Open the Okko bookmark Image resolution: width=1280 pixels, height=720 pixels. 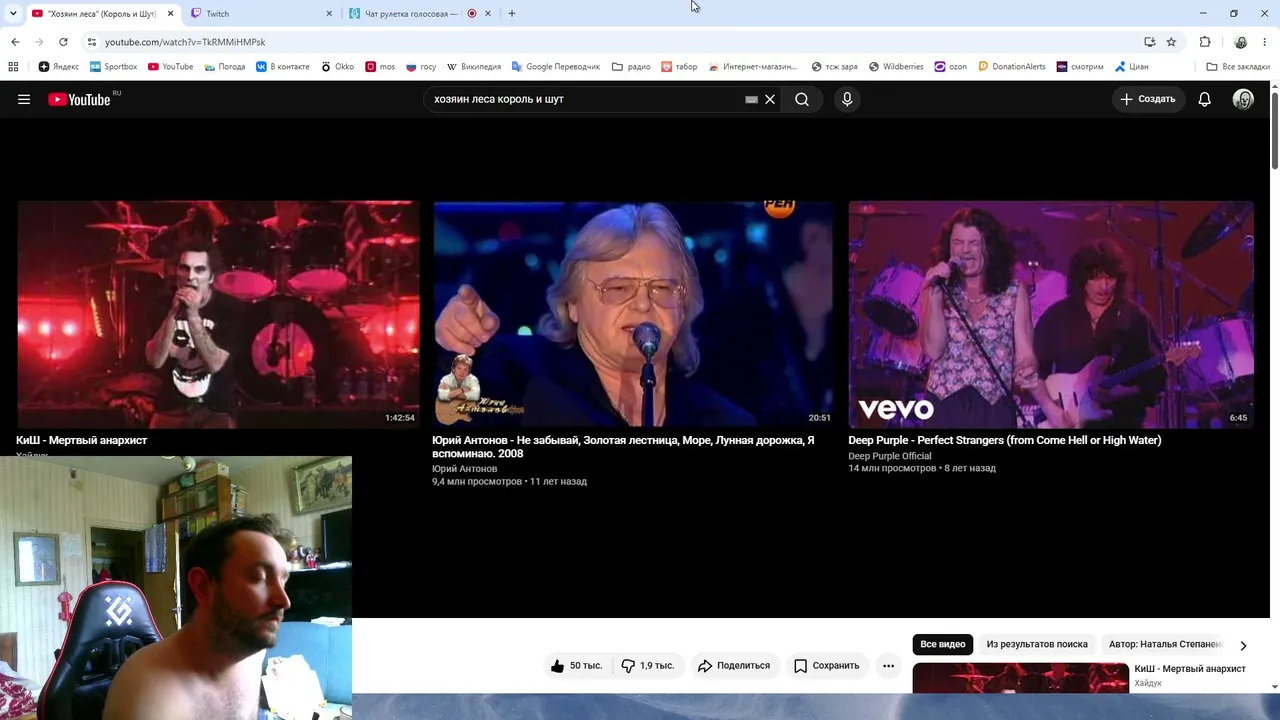(x=337, y=67)
